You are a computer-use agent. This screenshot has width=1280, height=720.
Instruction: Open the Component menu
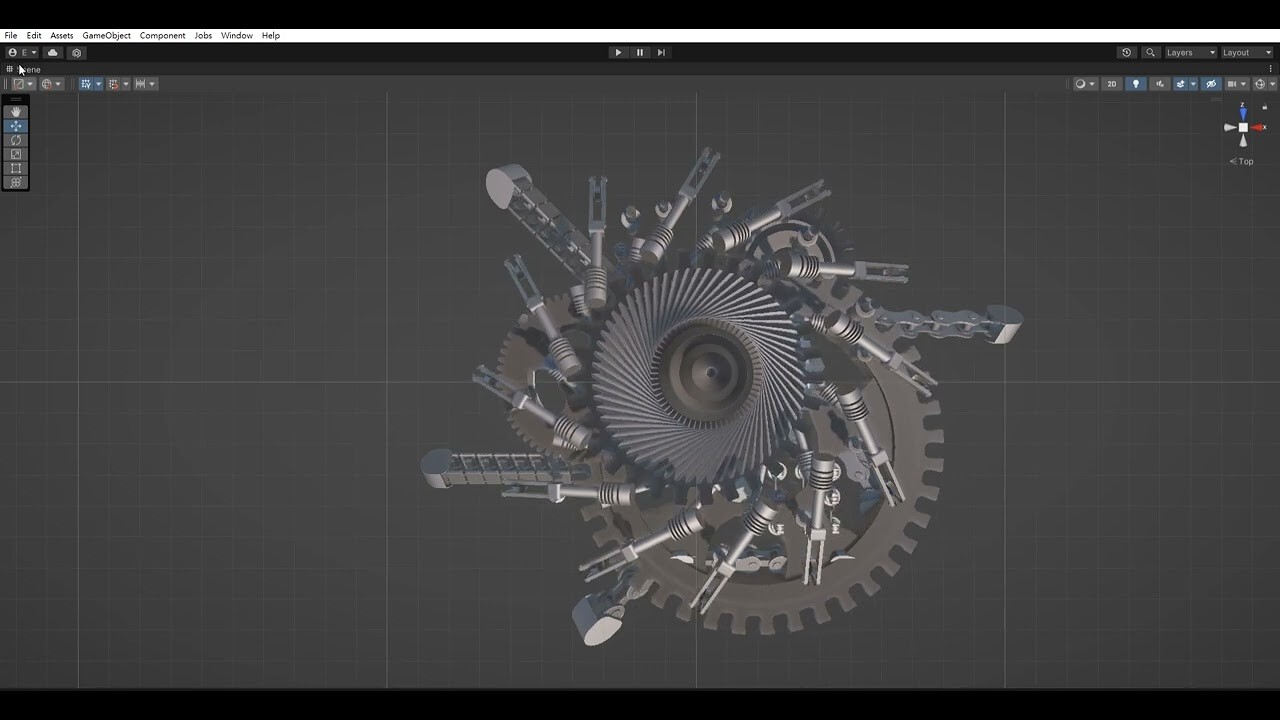[162, 35]
